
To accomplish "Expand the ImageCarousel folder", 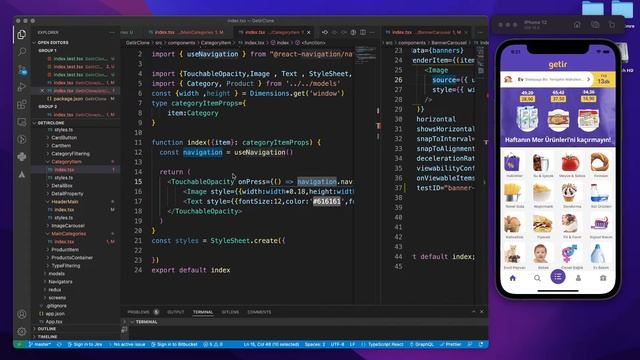I will tap(68, 226).
